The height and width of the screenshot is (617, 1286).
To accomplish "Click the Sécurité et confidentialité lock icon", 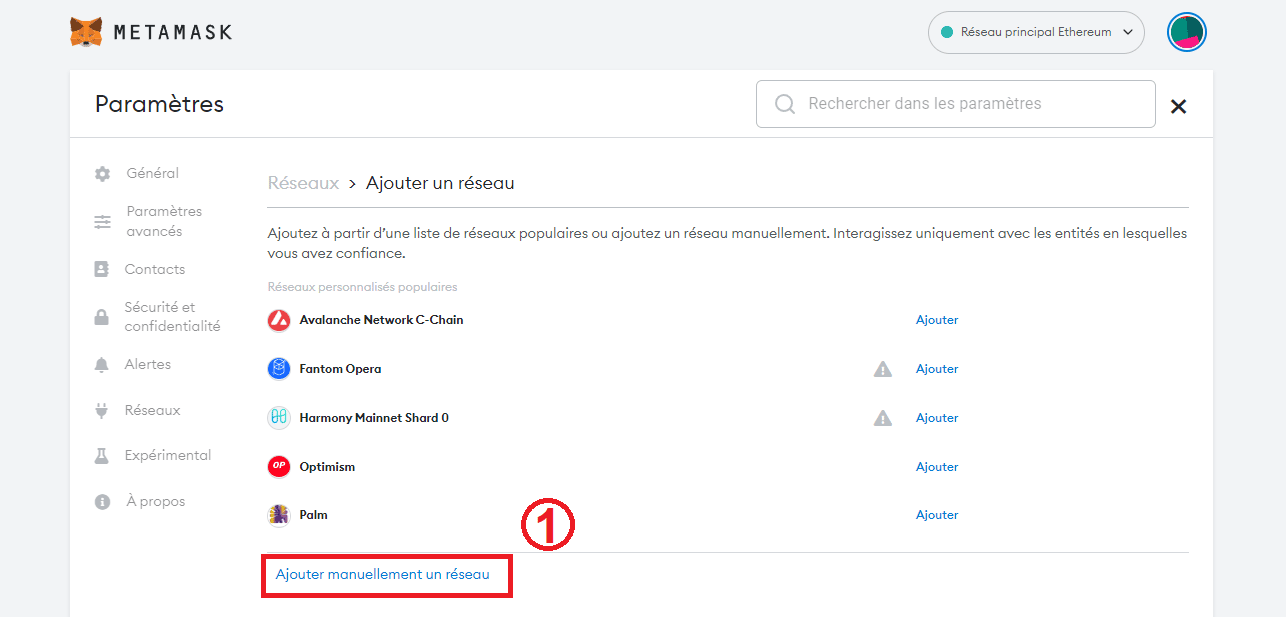I will click(102, 315).
